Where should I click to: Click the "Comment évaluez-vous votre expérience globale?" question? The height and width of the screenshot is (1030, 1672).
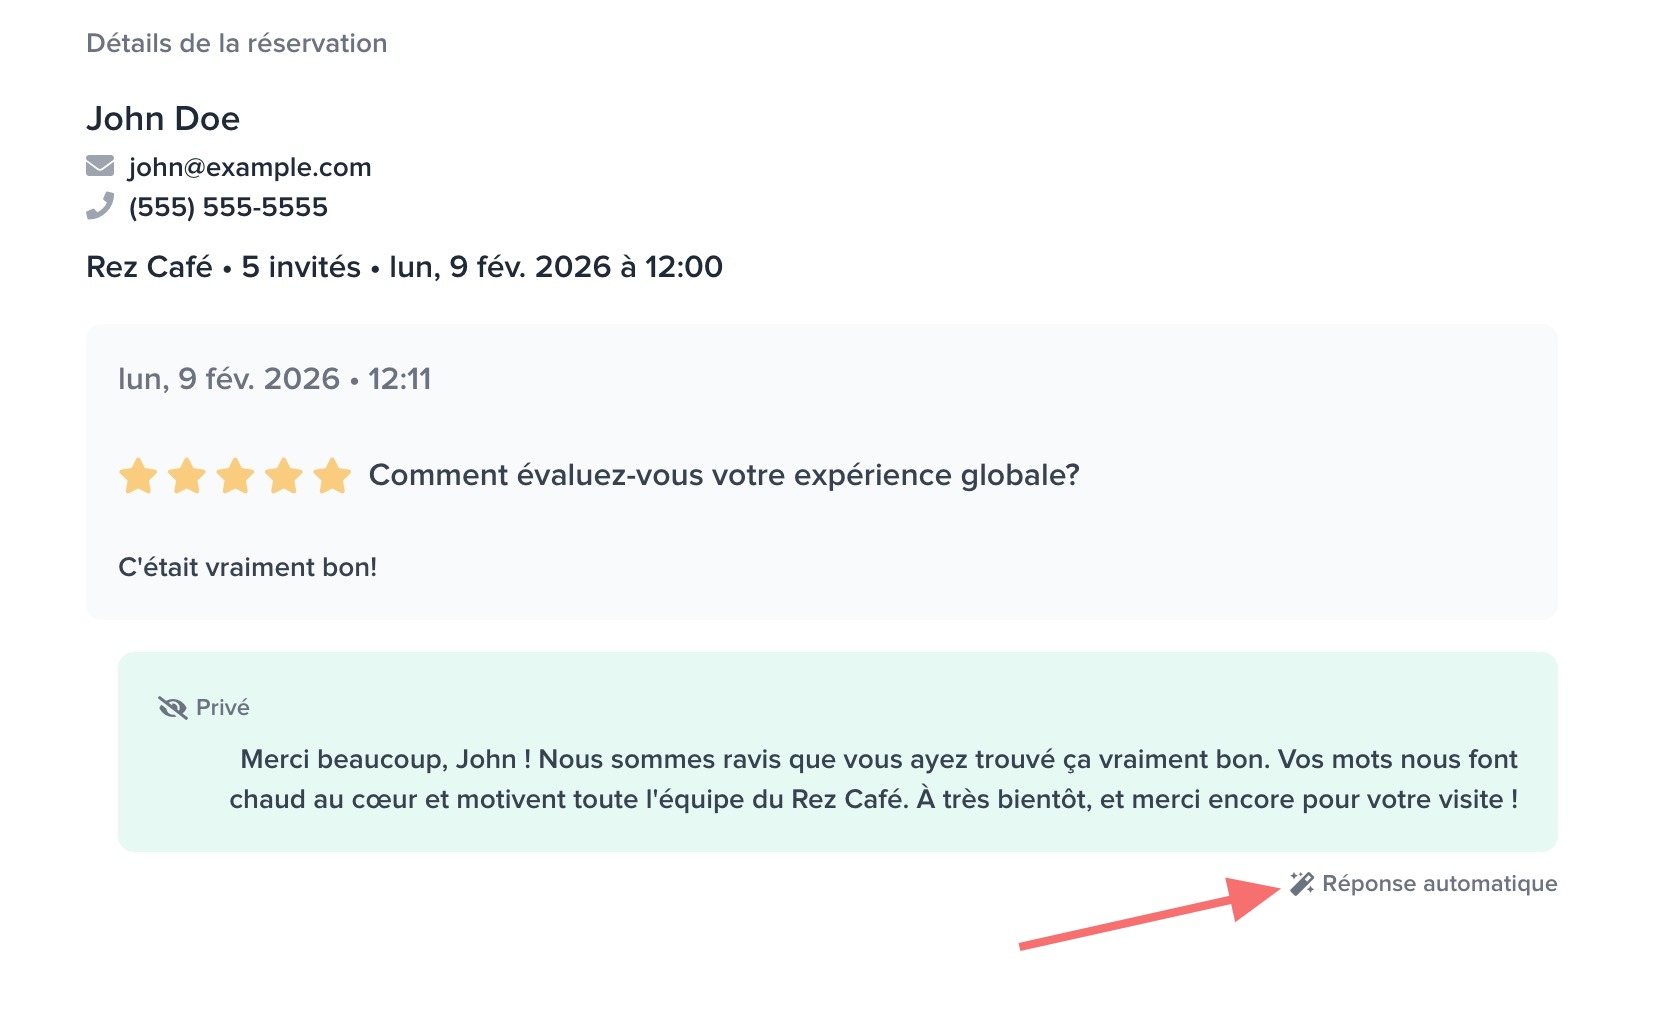click(724, 475)
